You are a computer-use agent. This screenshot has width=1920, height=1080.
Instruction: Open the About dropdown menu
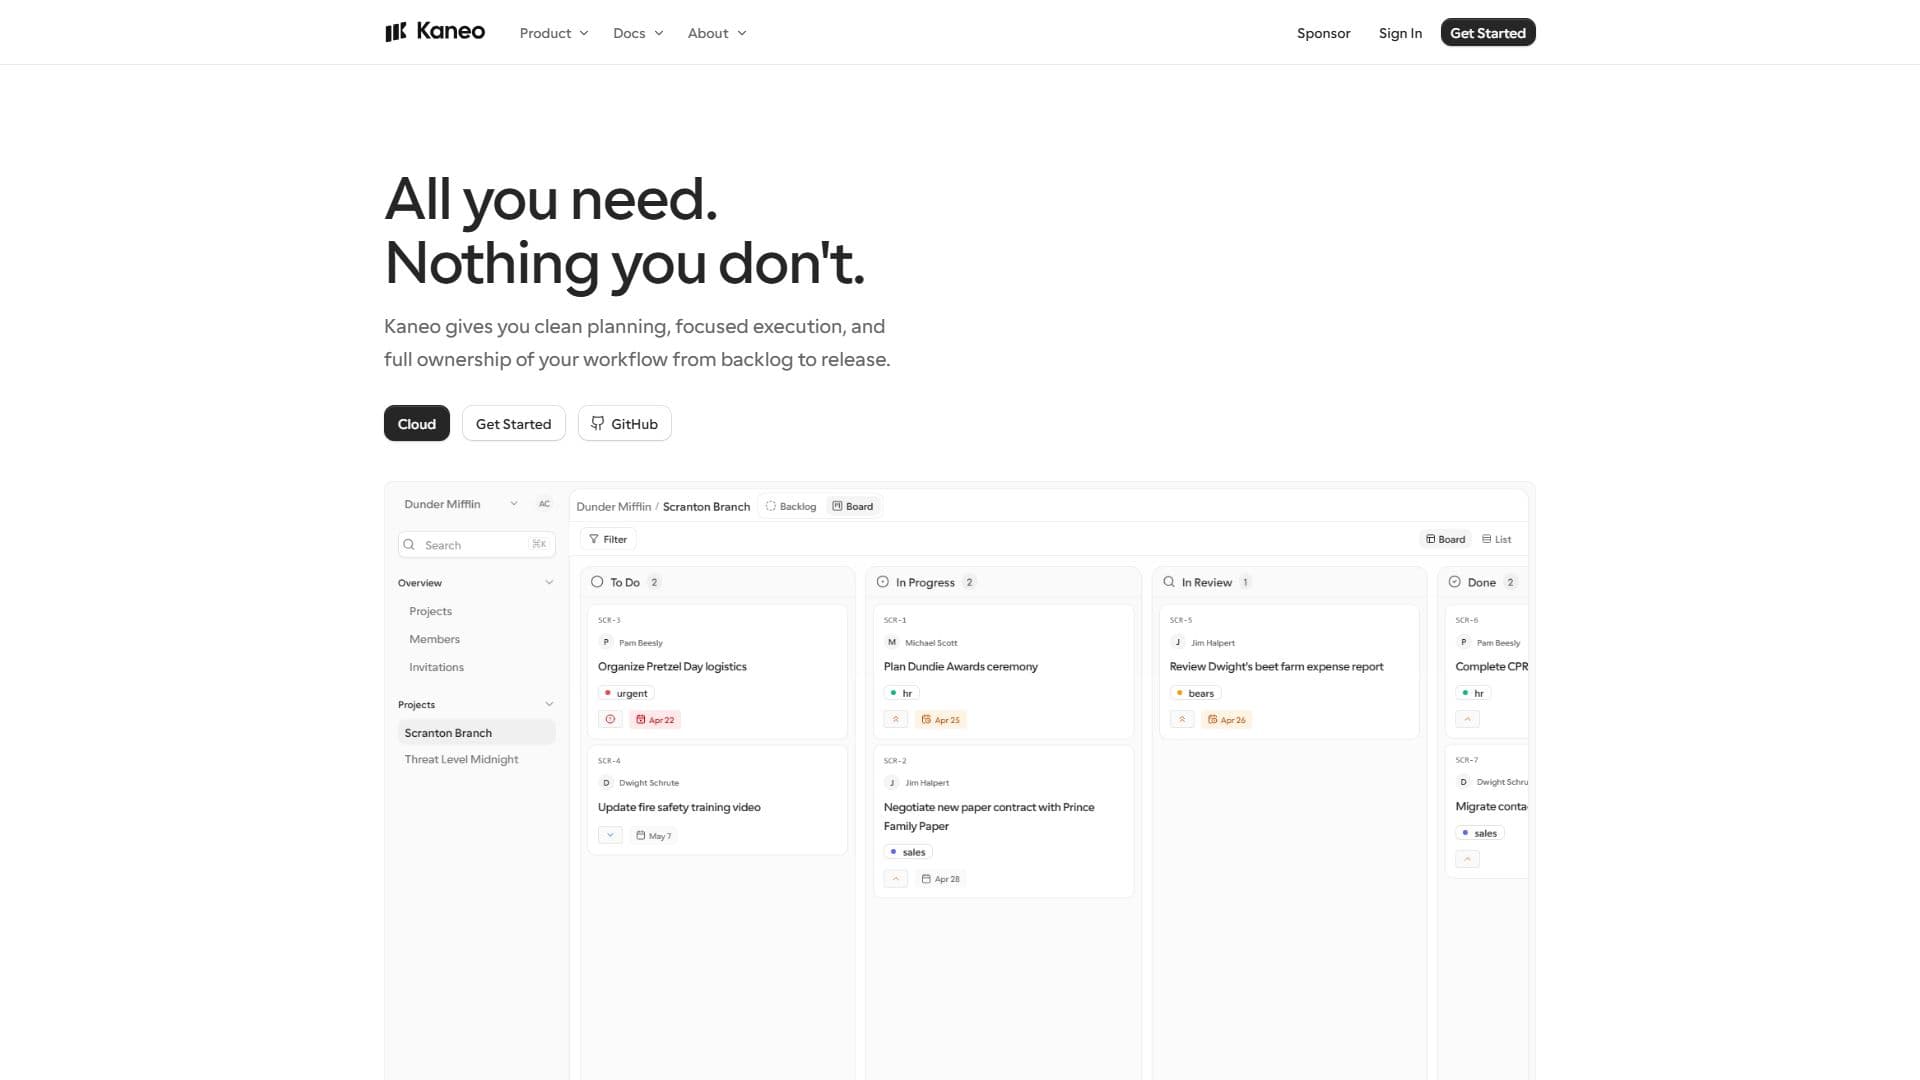click(717, 33)
